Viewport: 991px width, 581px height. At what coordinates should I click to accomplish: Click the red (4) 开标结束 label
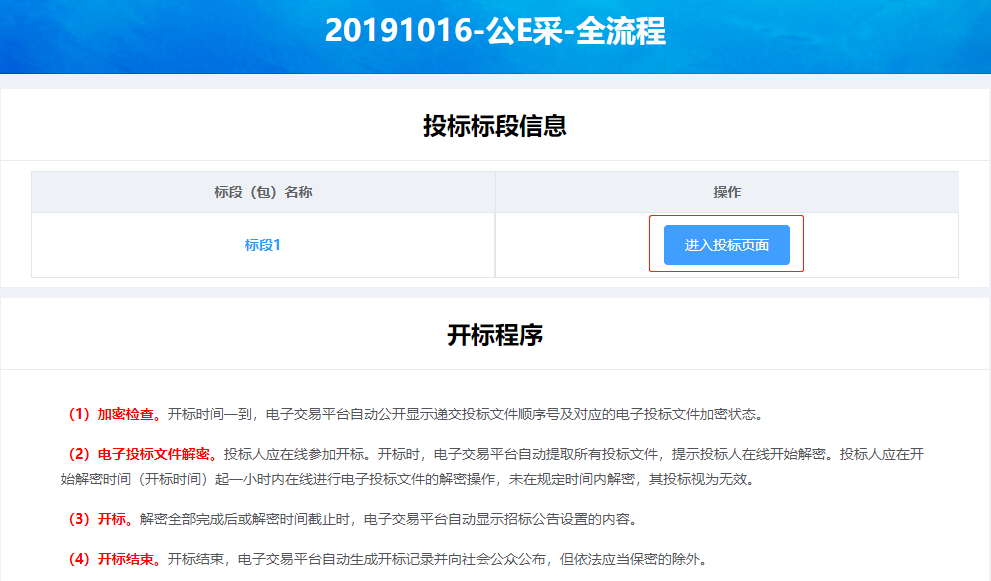coord(112,559)
